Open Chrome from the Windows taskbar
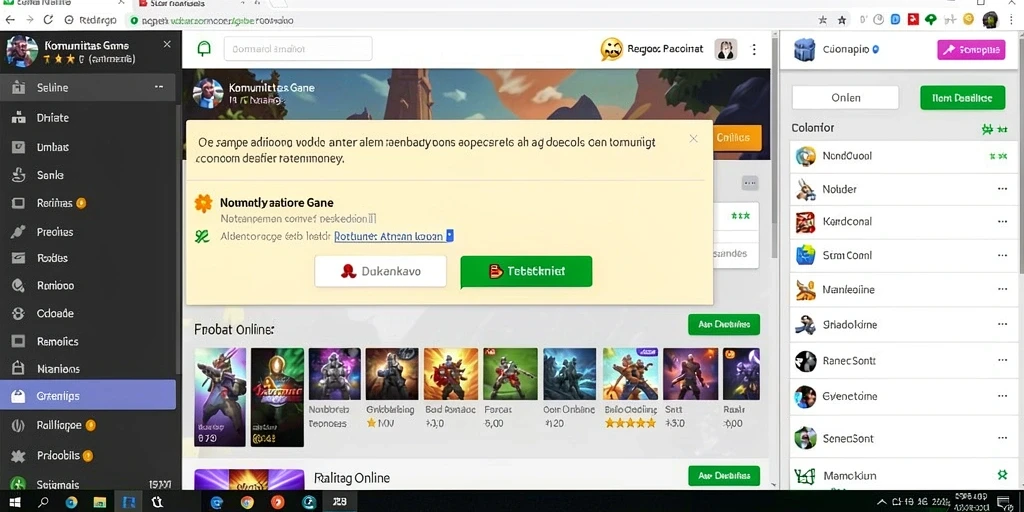The image size is (1024, 512). point(247,502)
